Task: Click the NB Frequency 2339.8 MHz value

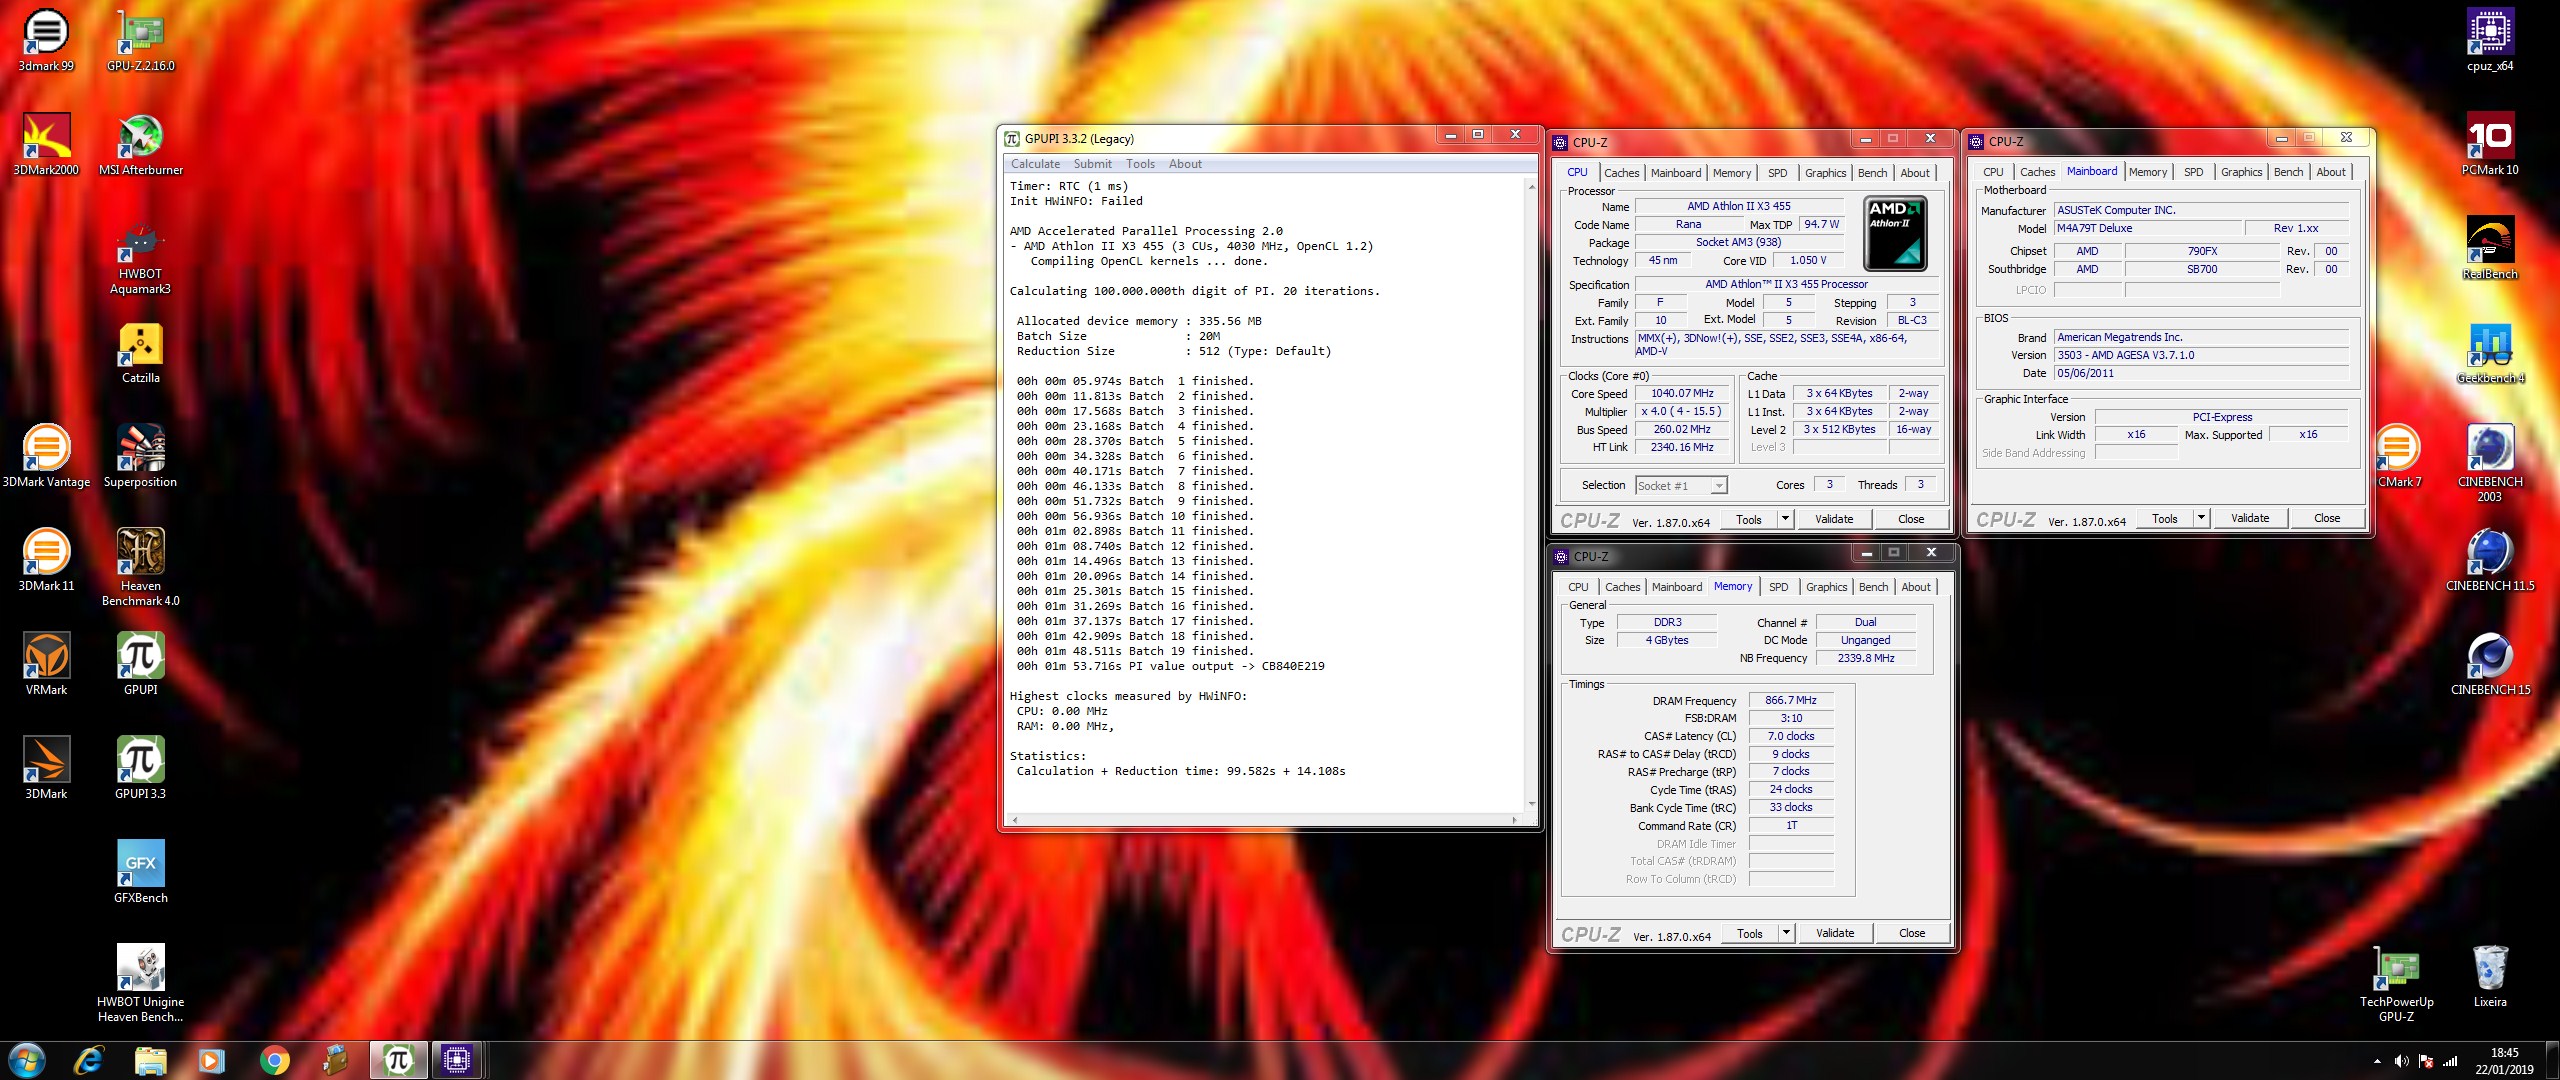Action: [x=1866, y=659]
